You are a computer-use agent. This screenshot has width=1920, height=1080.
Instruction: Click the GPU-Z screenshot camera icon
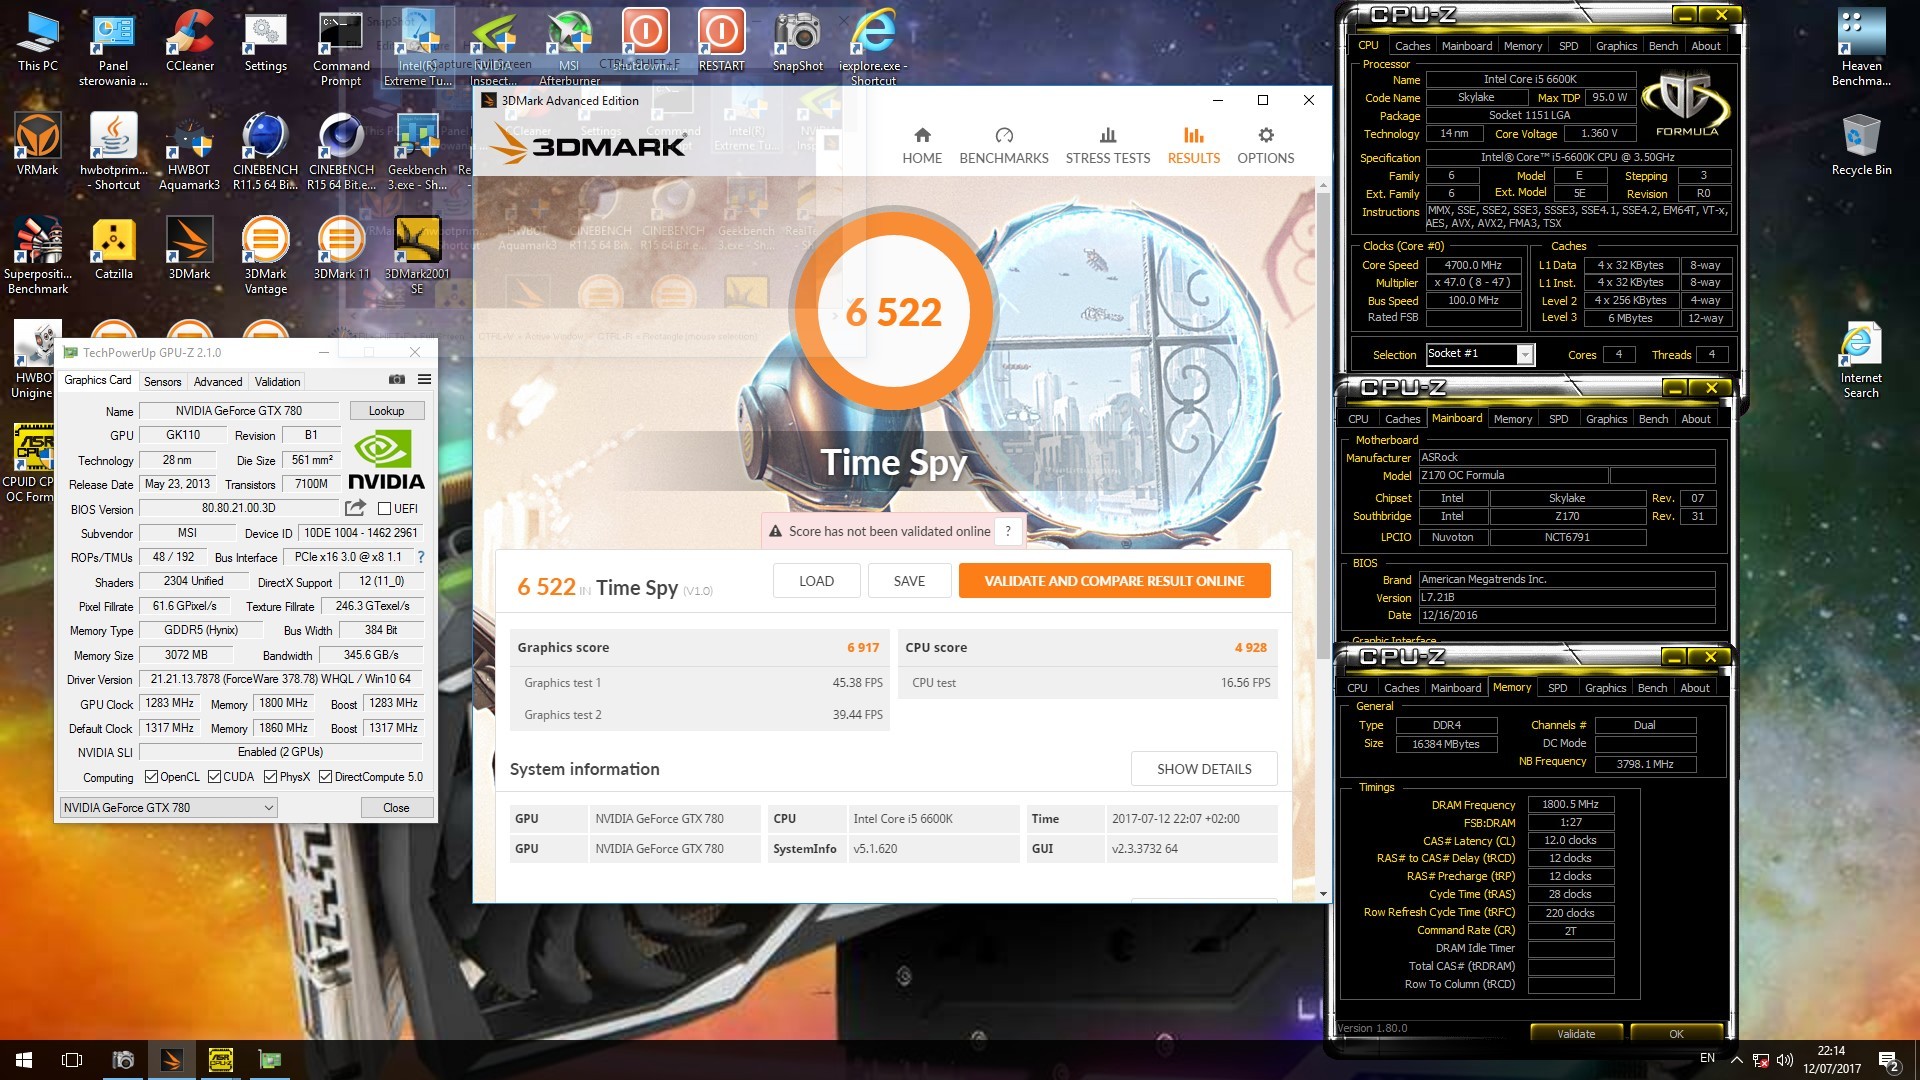pos(397,380)
